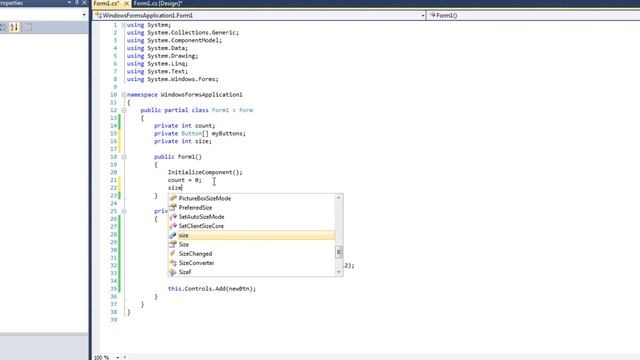
Task: Click the blue field icon beside size
Action: pos(173,236)
